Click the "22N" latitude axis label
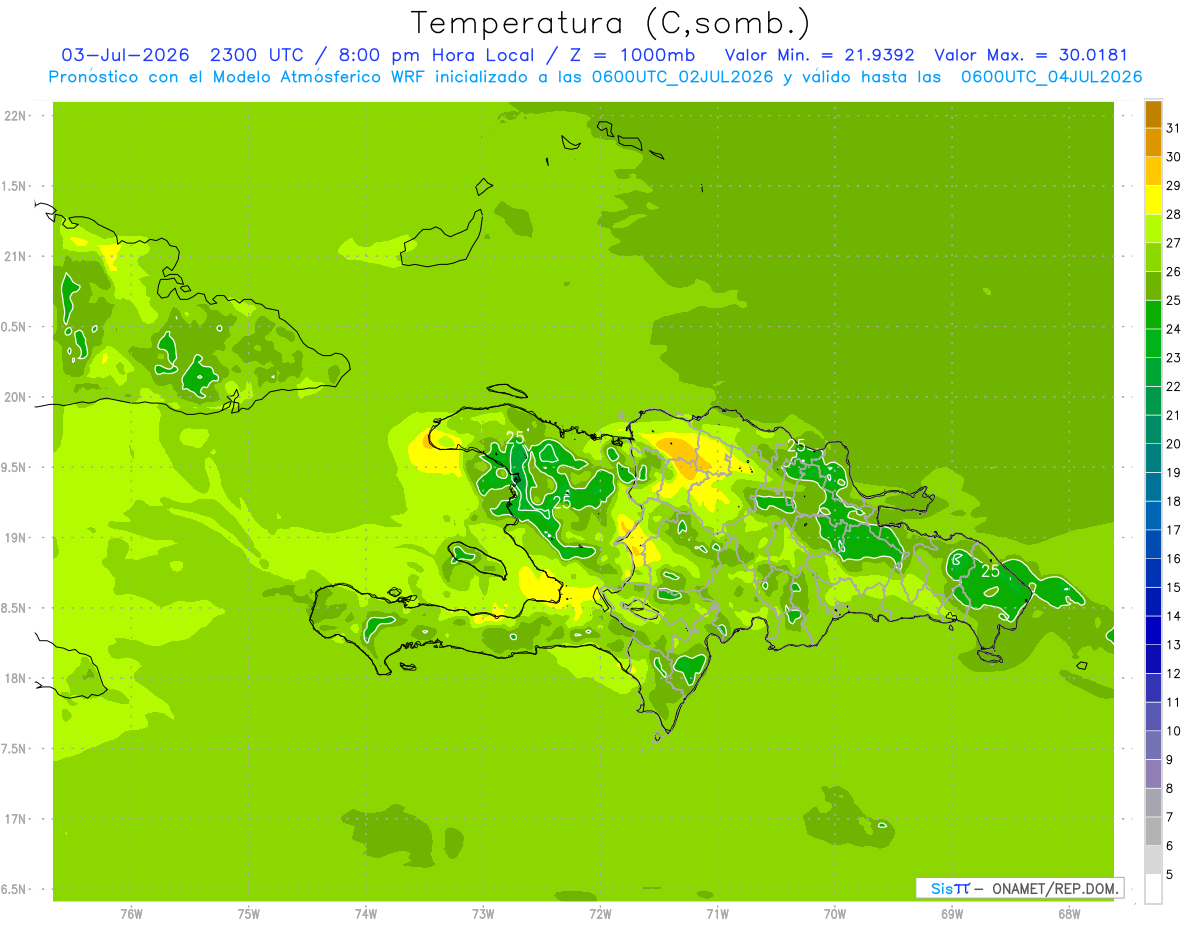The image size is (1200, 927). (x=15, y=116)
